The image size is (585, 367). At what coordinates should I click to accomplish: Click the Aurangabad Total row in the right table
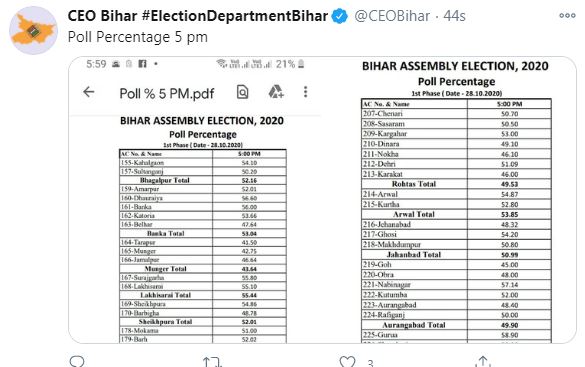(456, 325)
